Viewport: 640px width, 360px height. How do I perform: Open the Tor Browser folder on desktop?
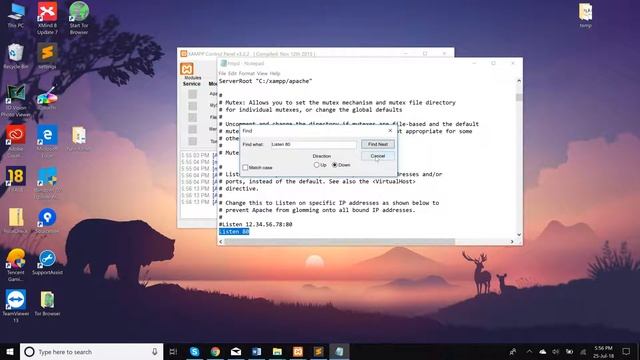47,304
